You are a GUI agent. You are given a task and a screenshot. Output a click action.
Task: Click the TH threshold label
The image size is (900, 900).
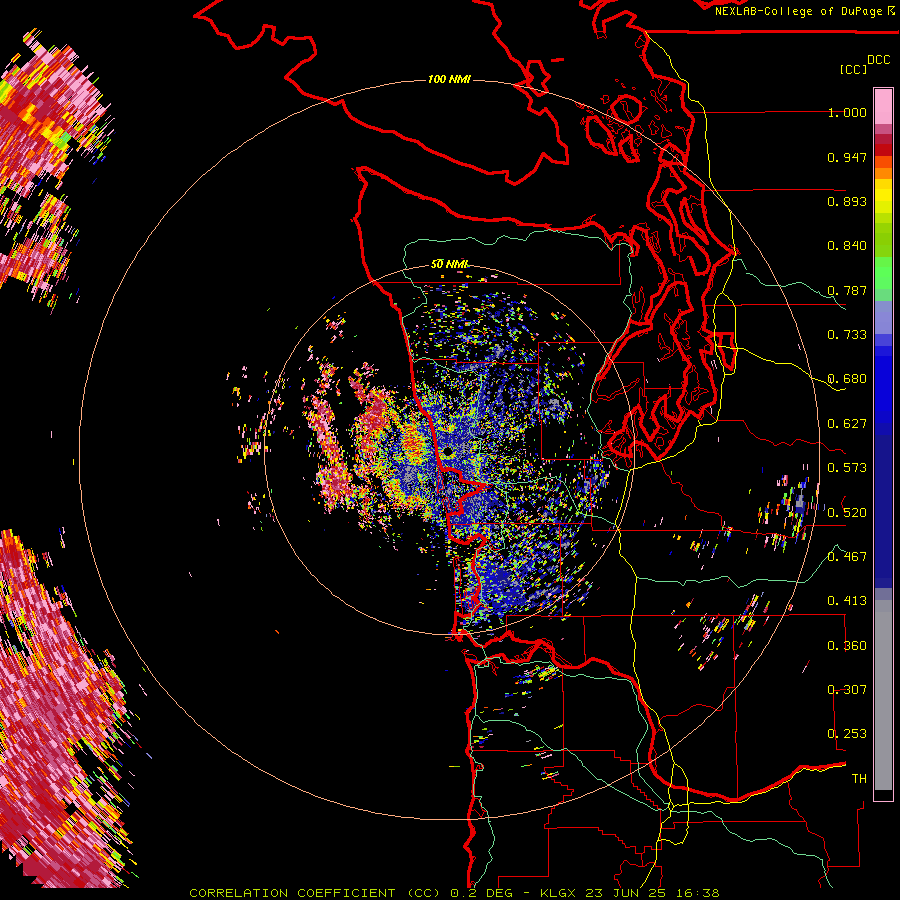pos(859,778)
